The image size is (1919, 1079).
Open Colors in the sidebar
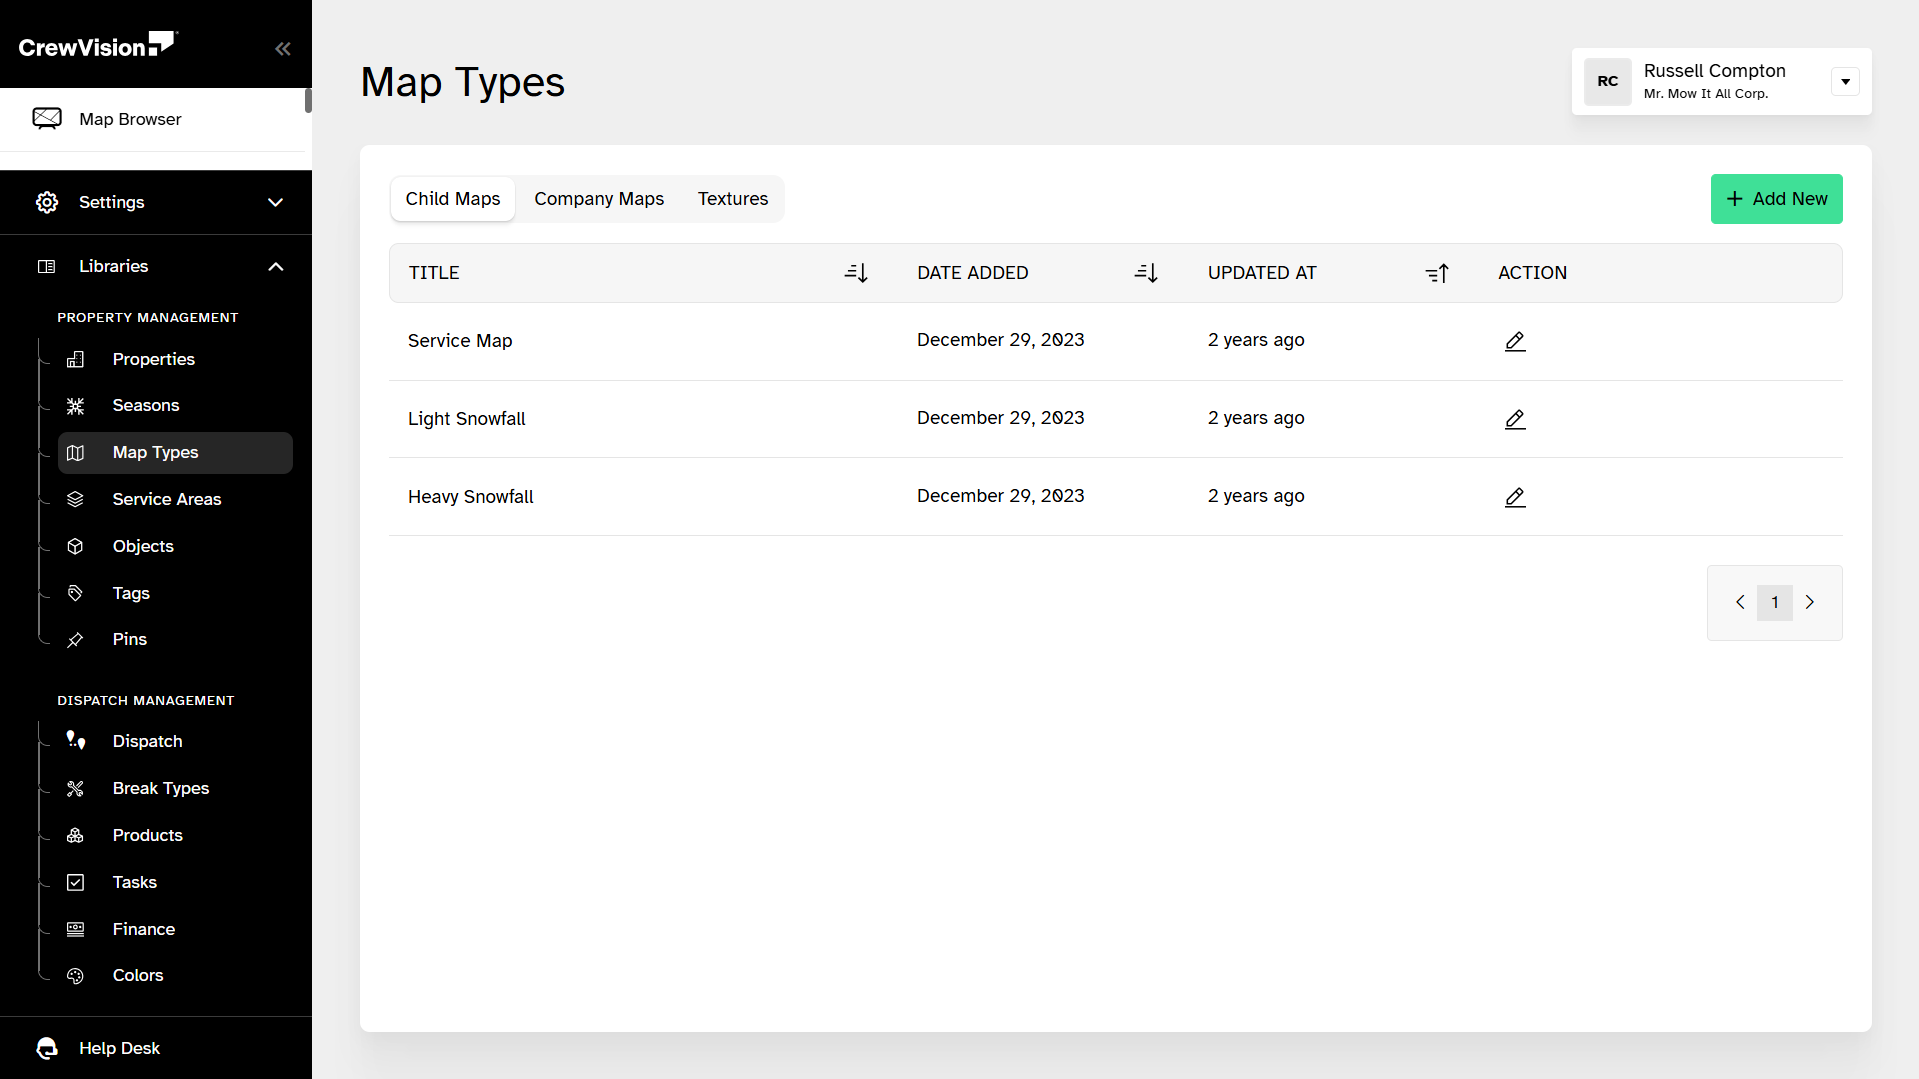click(x=137, y=975)
